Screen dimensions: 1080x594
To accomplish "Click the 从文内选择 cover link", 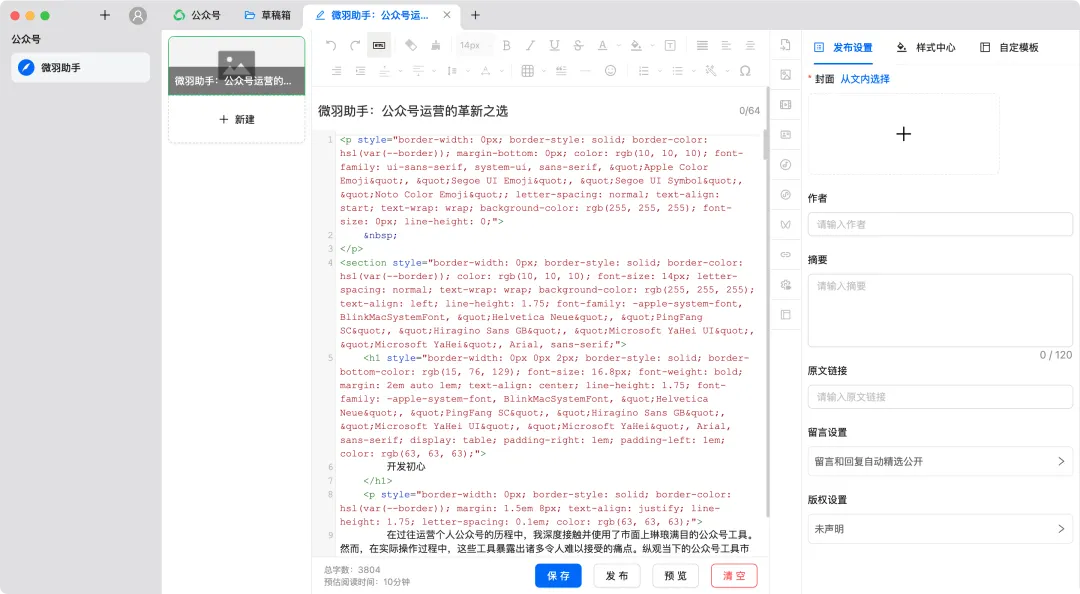I will tap(865, 79).
